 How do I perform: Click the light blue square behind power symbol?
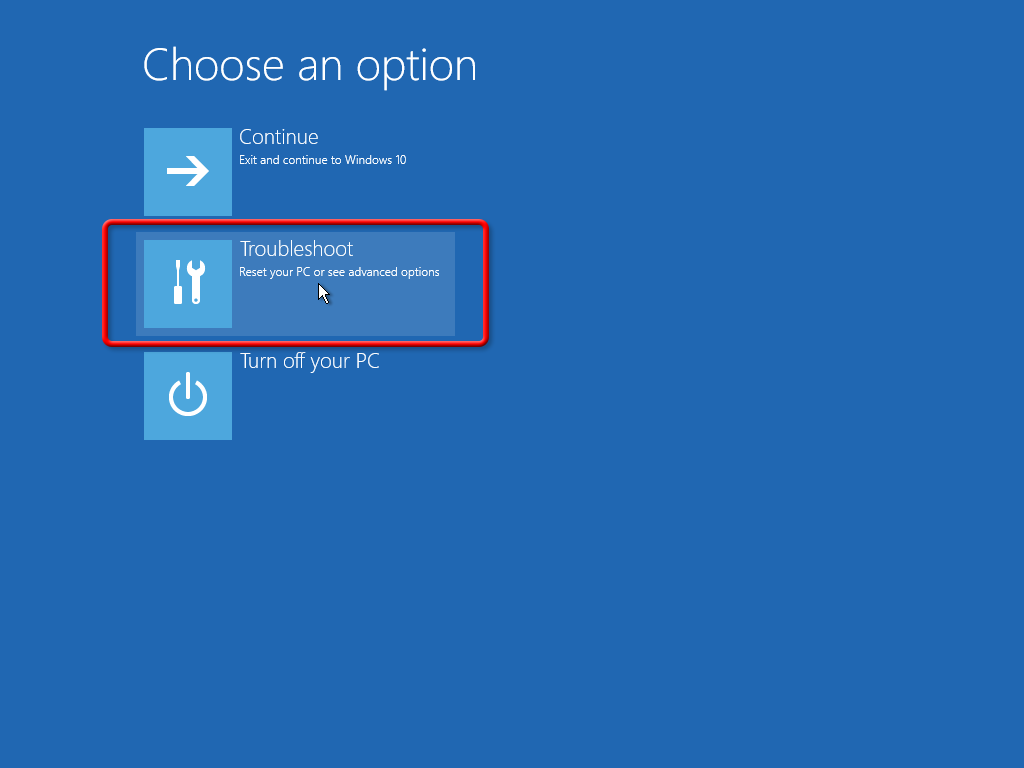(188, 396)
